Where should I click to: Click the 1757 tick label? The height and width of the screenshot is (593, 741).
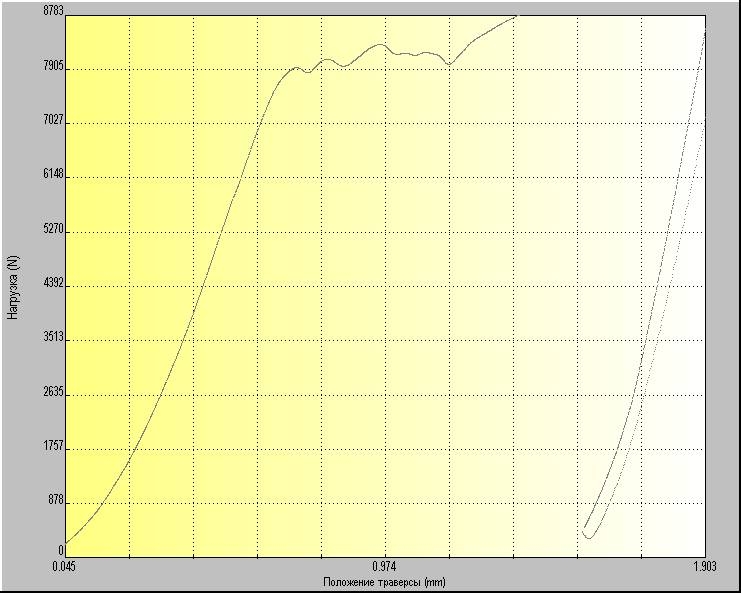point(53,446)
